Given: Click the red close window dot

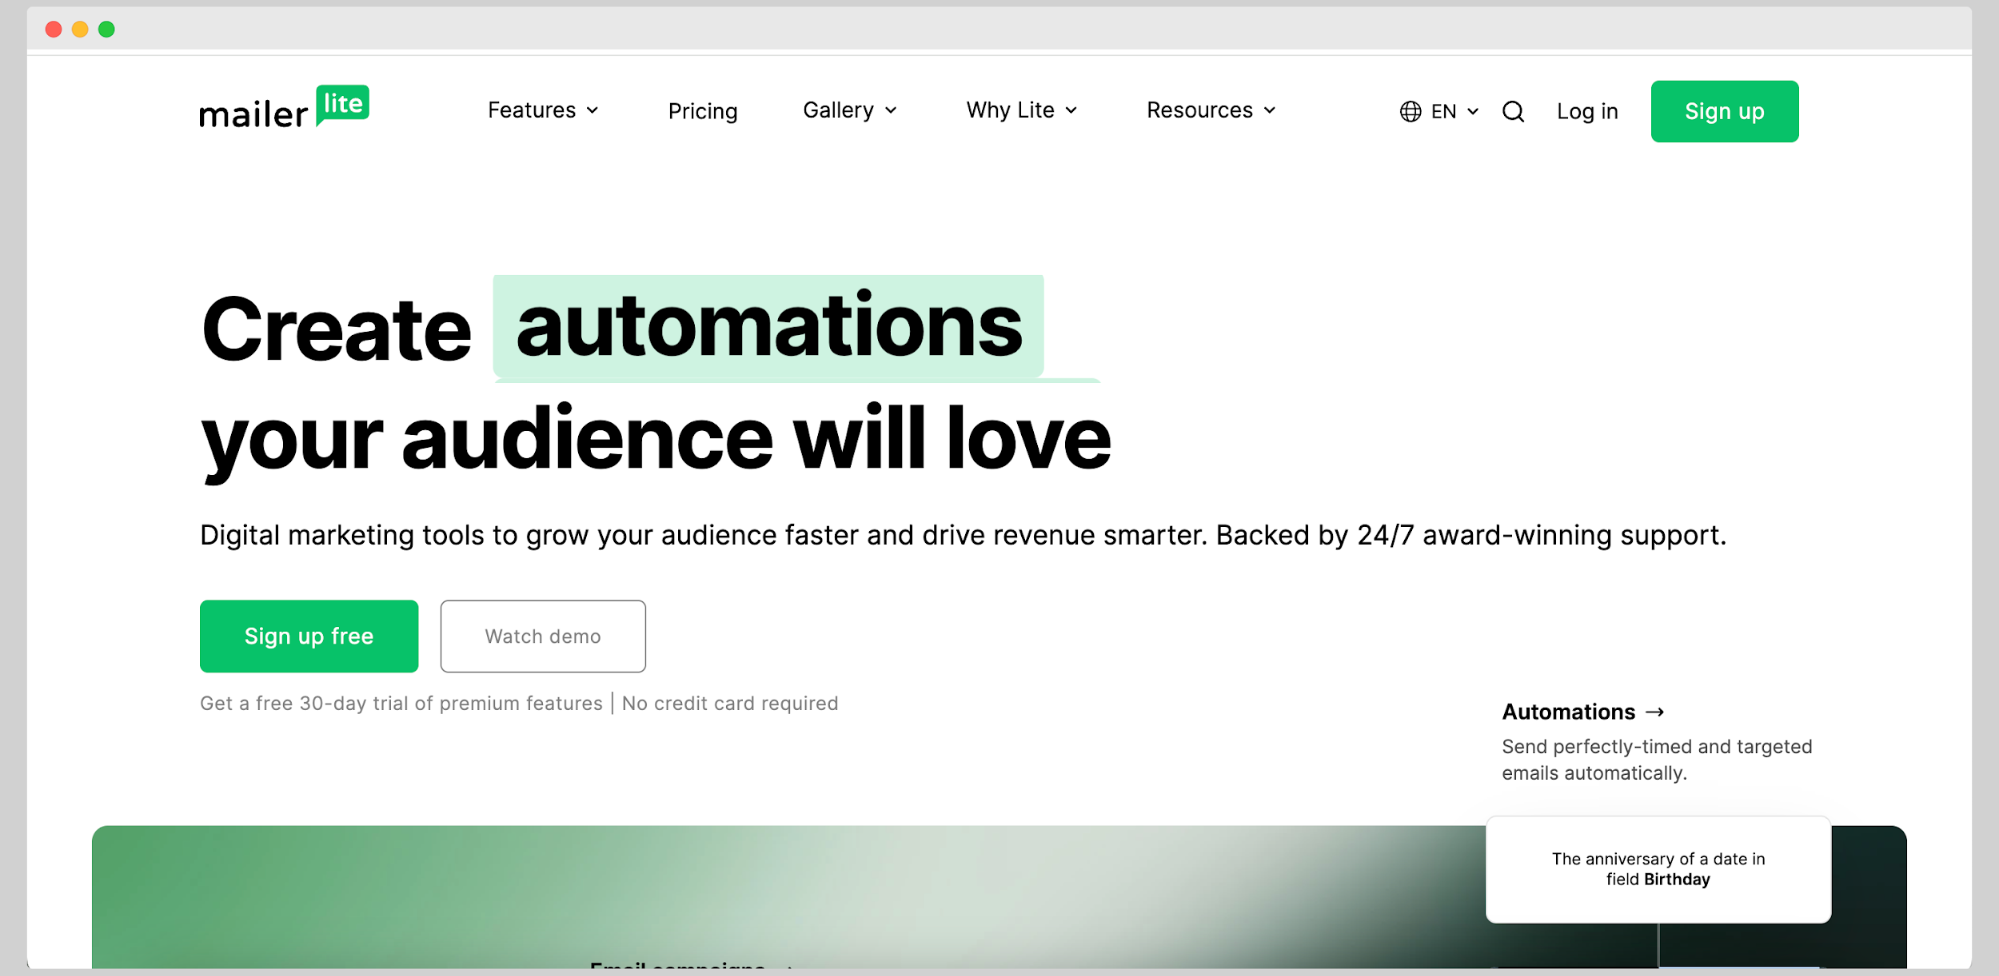Looking at the screenshot, I should 54,29.
